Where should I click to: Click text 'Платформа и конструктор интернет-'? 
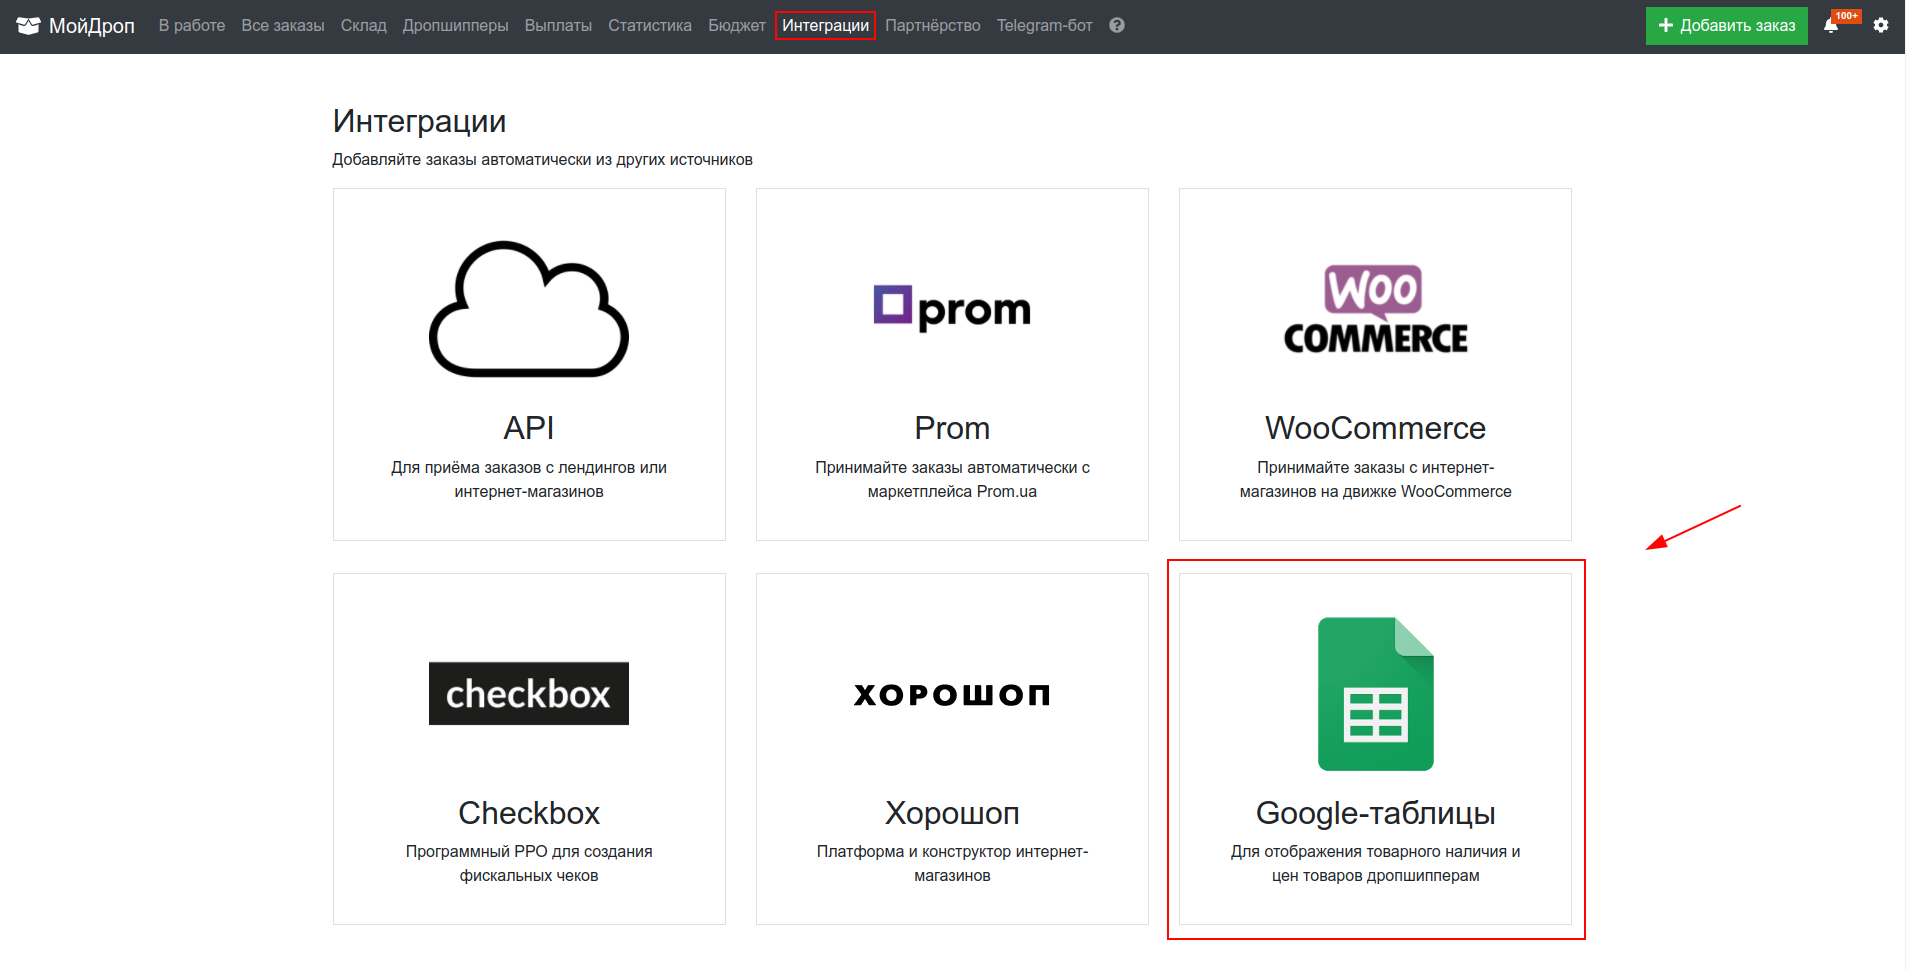point(952,851)
